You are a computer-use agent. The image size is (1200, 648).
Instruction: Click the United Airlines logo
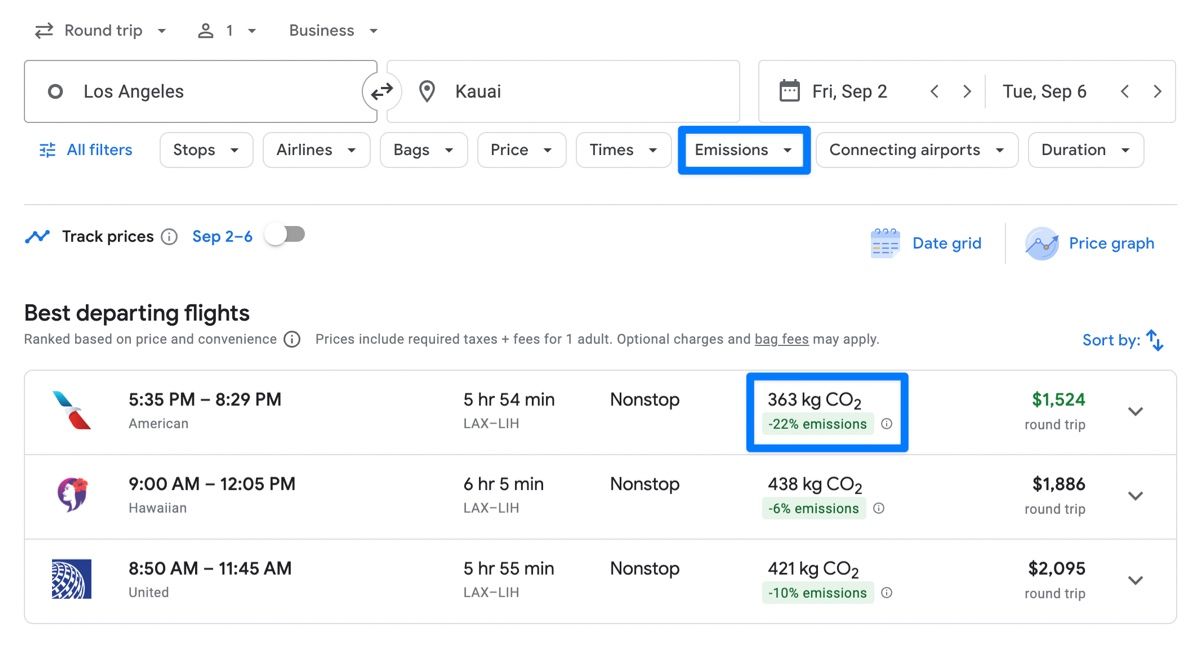coord(71,579)
